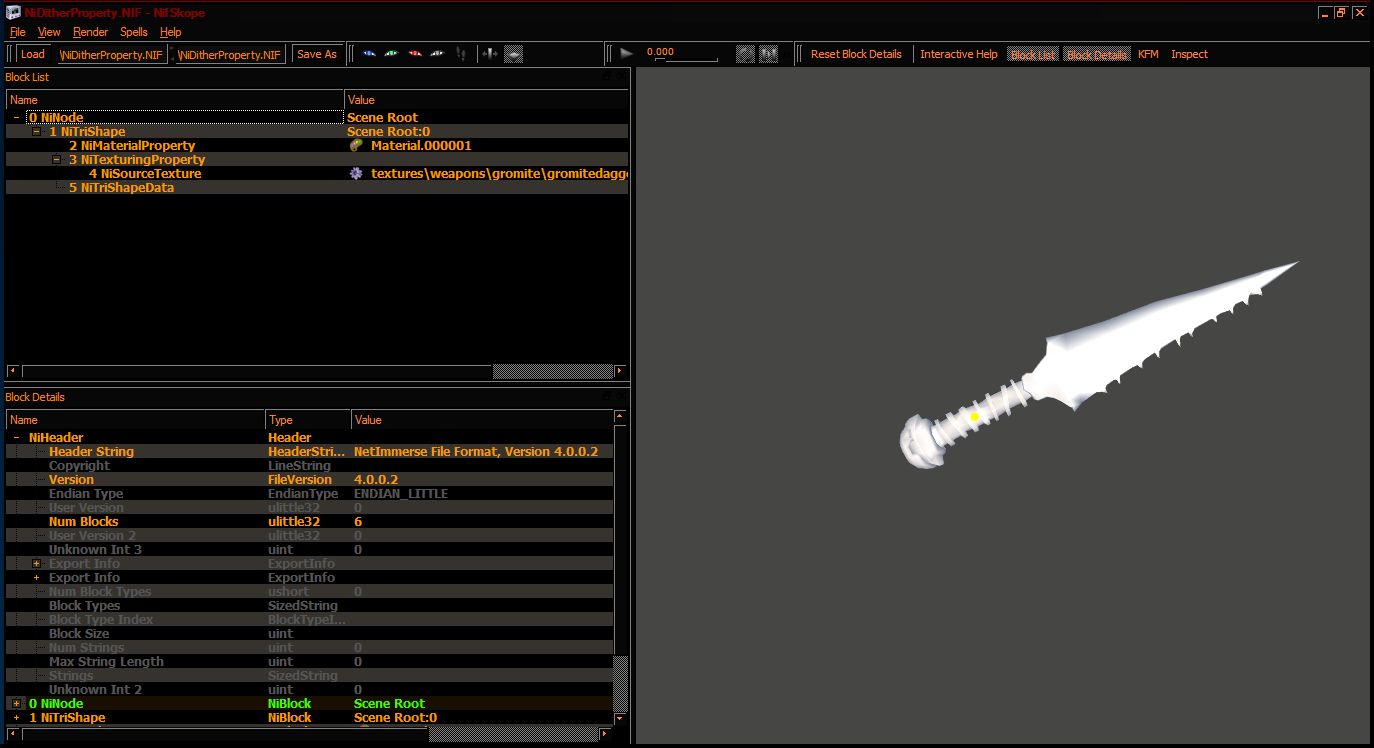Viewport: 1374px width, 748px height.
Task: Collapse the 1 NiTriShape tree node
Action: coord(37,131)
